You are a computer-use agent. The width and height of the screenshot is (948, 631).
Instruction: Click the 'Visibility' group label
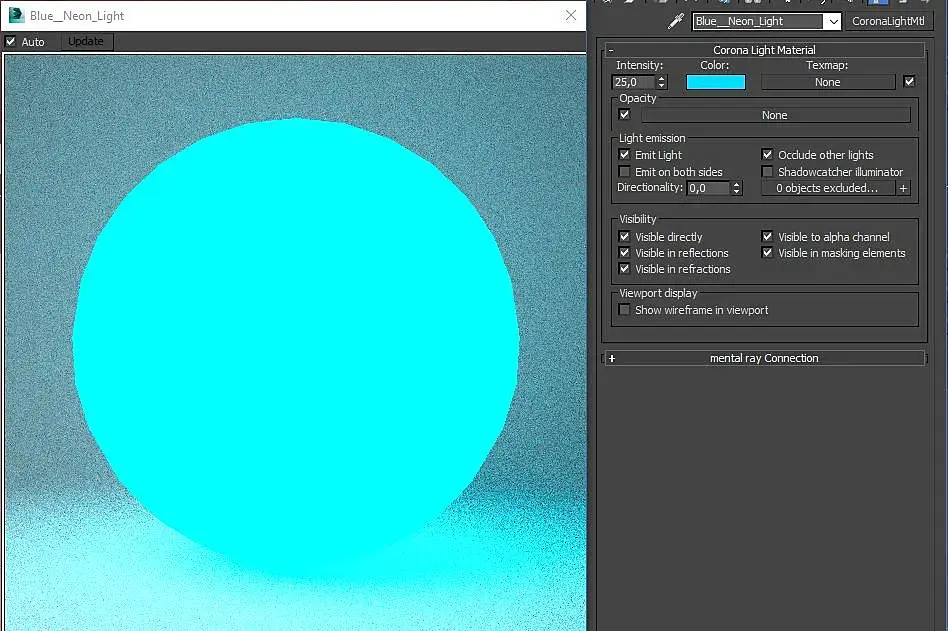point(637,219)
